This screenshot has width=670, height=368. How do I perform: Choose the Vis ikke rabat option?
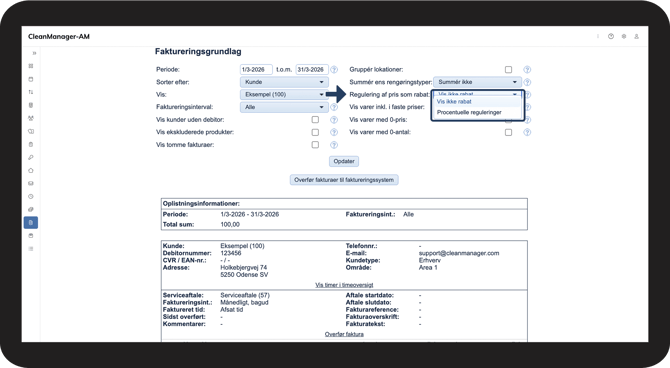(x=477, y=102)
